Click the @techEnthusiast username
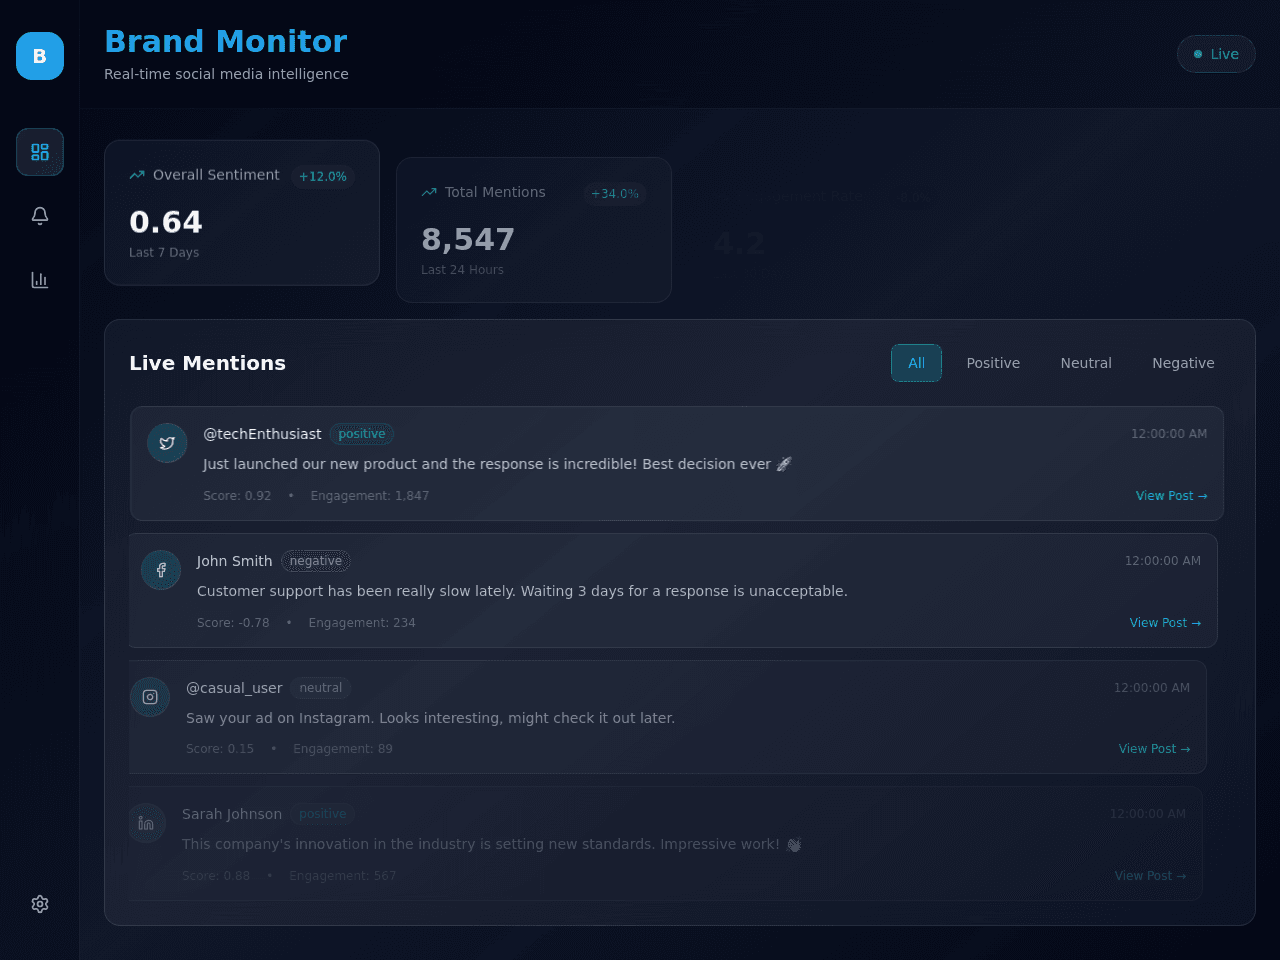 pos(262,434)
